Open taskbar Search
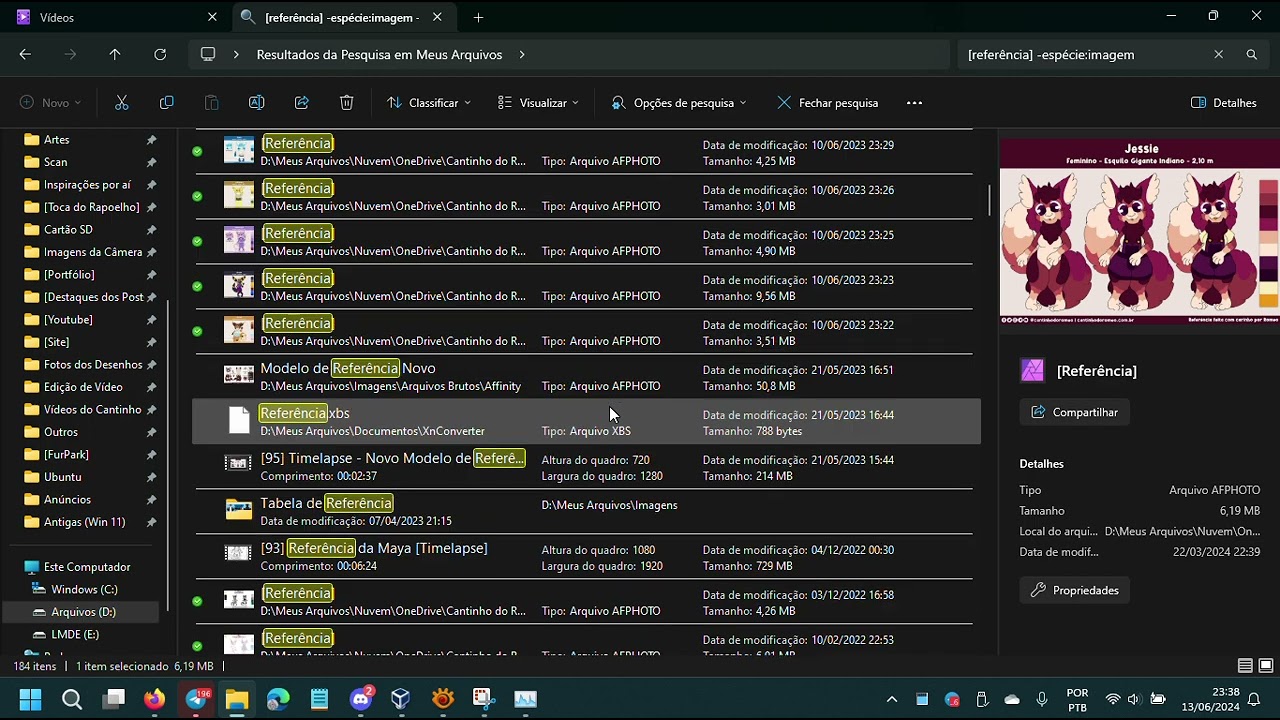 (72, 699)
